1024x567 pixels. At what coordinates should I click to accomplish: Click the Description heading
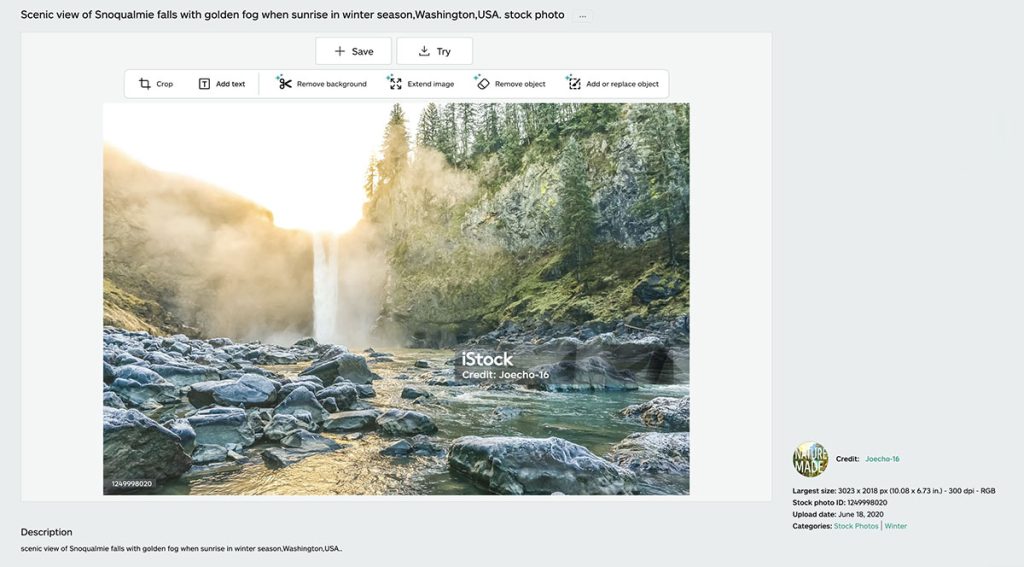pos(46,532)
